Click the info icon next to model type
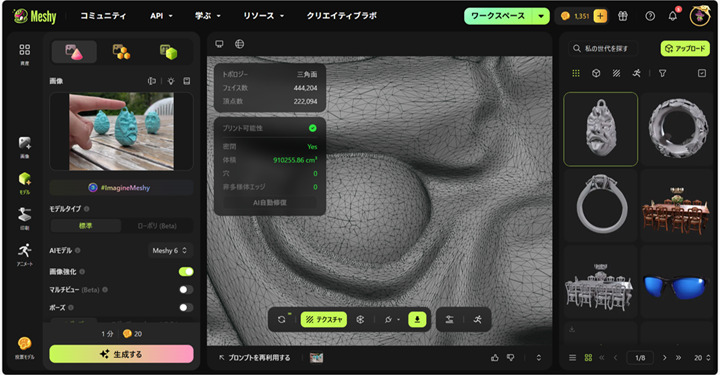720x375 pixels. click(87, 209)
